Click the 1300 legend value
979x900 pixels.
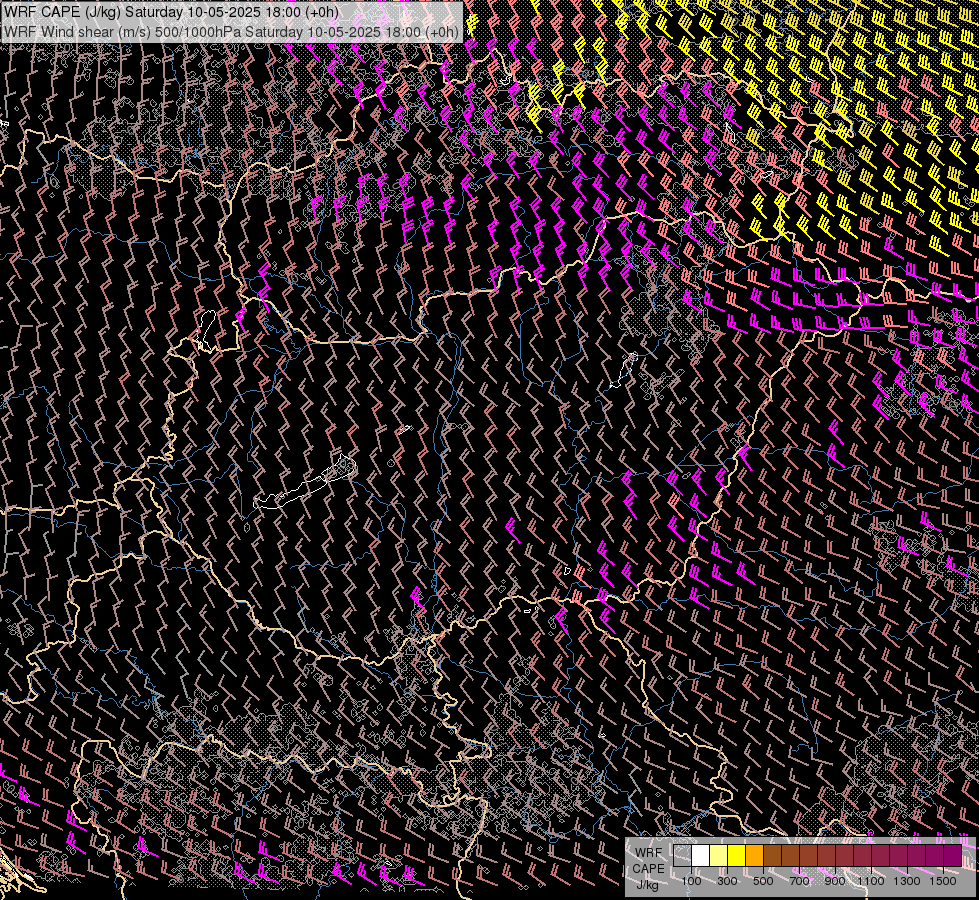pos(907,881)
